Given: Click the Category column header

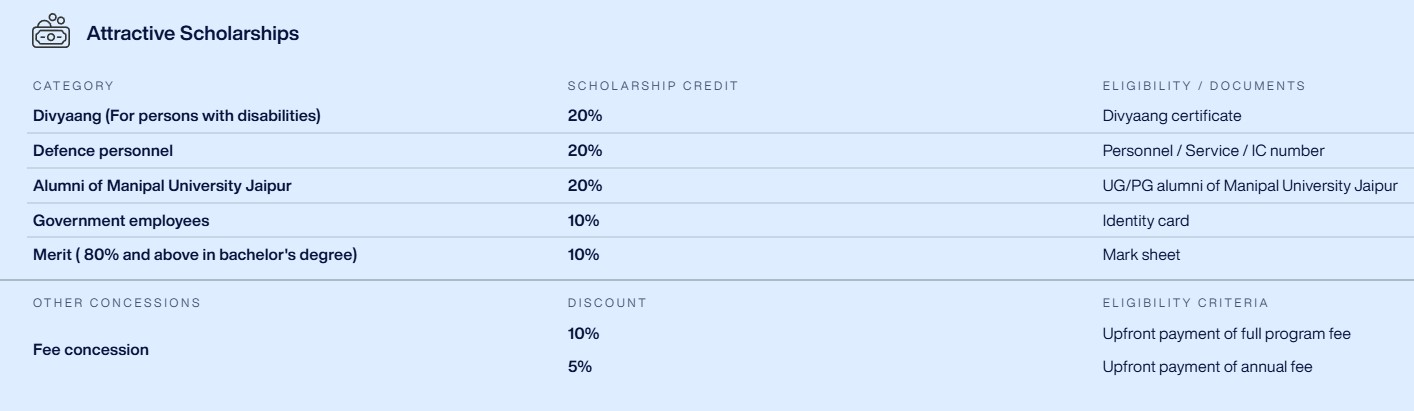Looking at the screenshot, I should (74, 86).
